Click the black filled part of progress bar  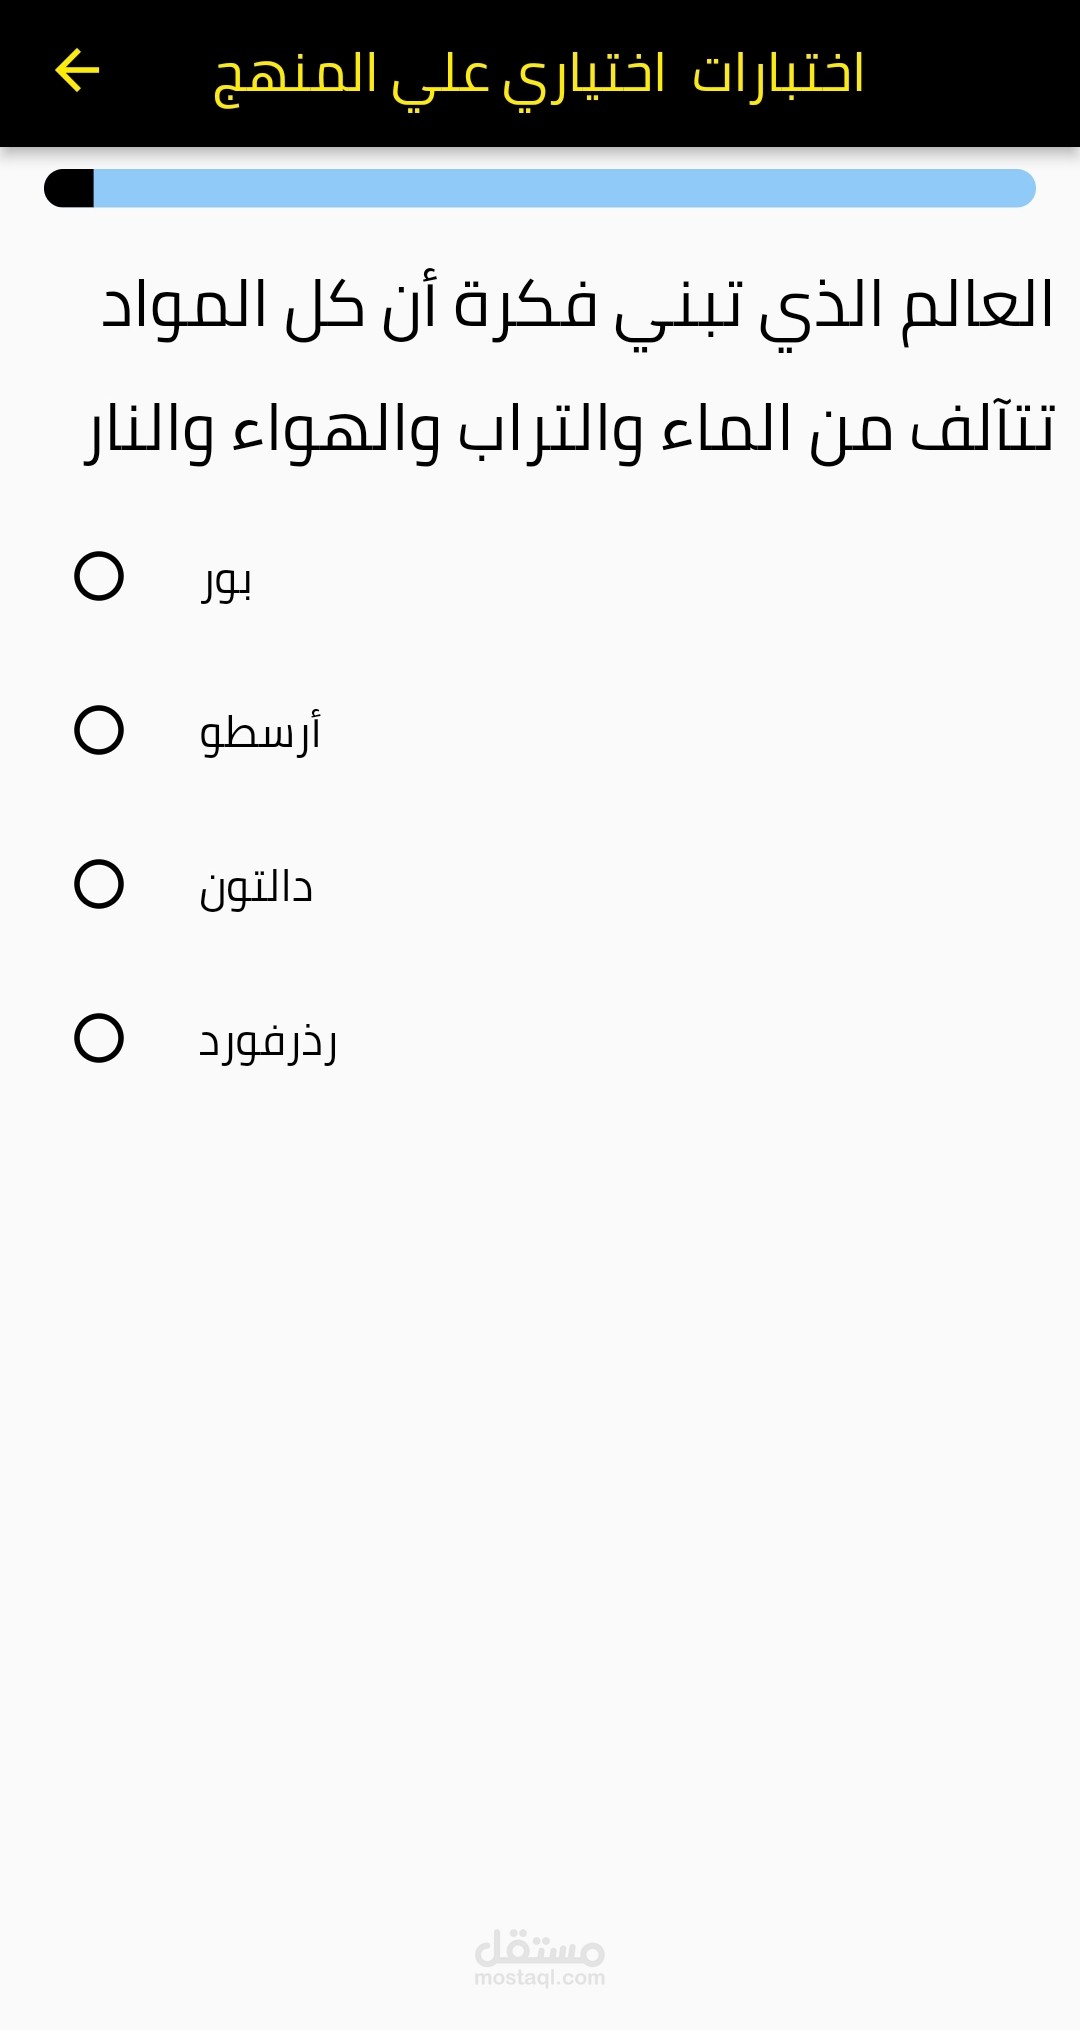click(x=70, y=188)
